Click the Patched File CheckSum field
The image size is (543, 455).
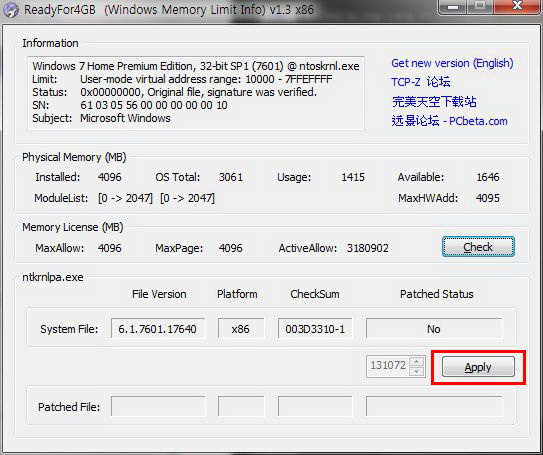pyautogui.click(x=315, y=407)
